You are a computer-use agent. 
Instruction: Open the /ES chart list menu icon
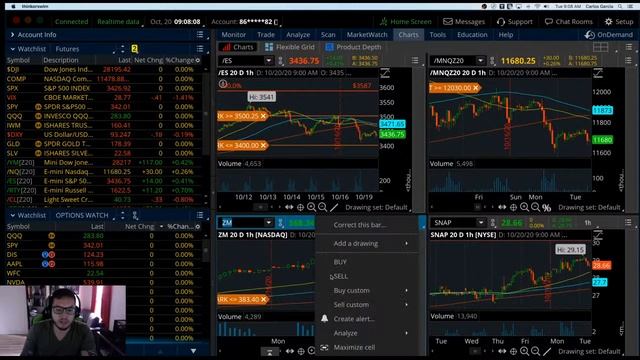(x=415, y=60)
